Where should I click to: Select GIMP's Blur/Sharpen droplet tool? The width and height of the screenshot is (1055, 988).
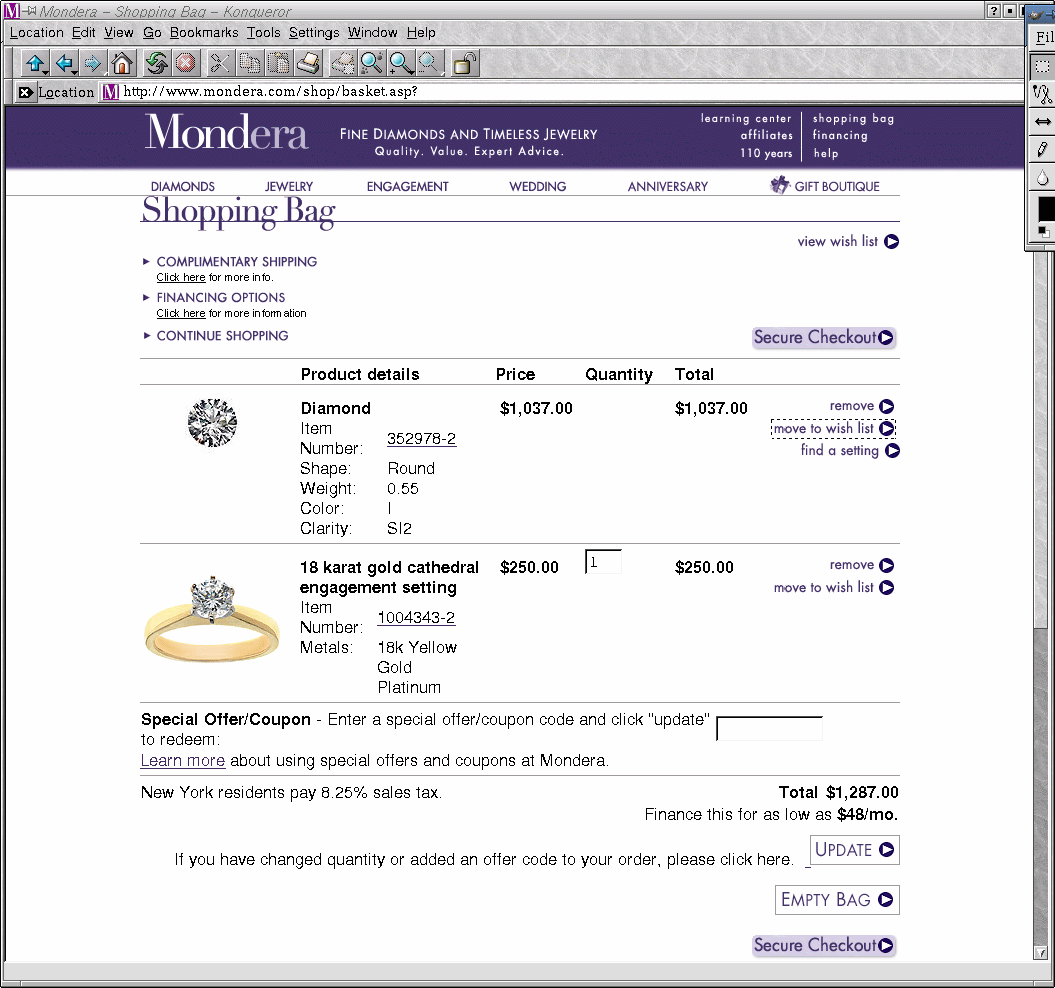1042,178
